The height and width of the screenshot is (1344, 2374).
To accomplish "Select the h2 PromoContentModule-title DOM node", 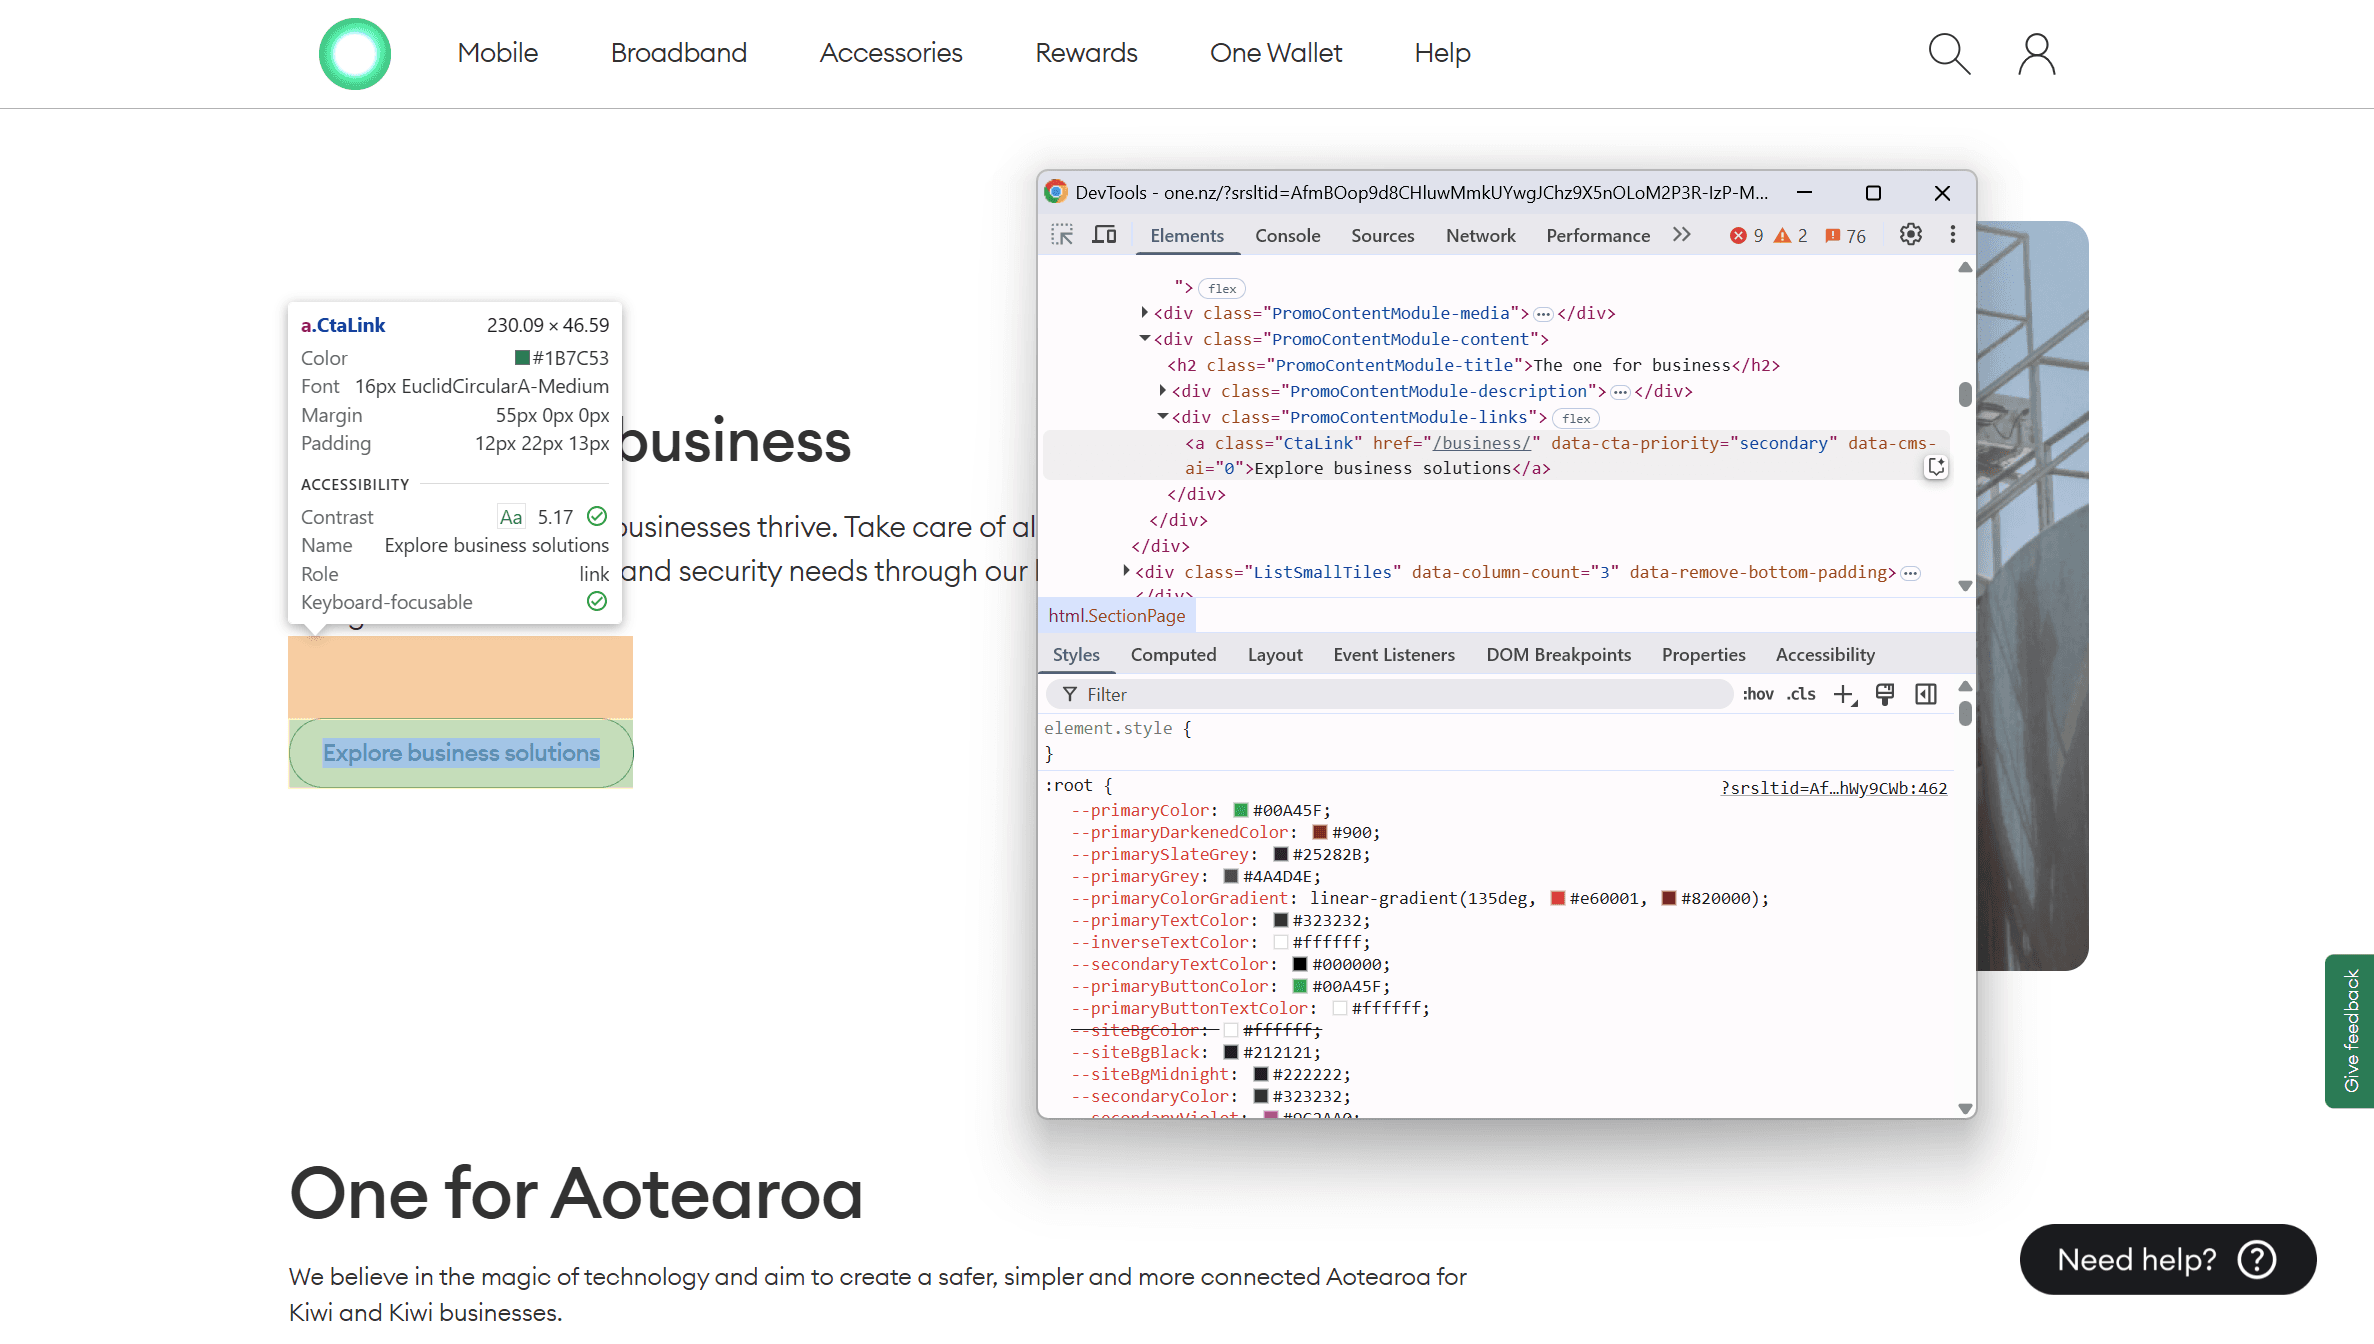I will pyautogui.click(x=1473, y=365).
